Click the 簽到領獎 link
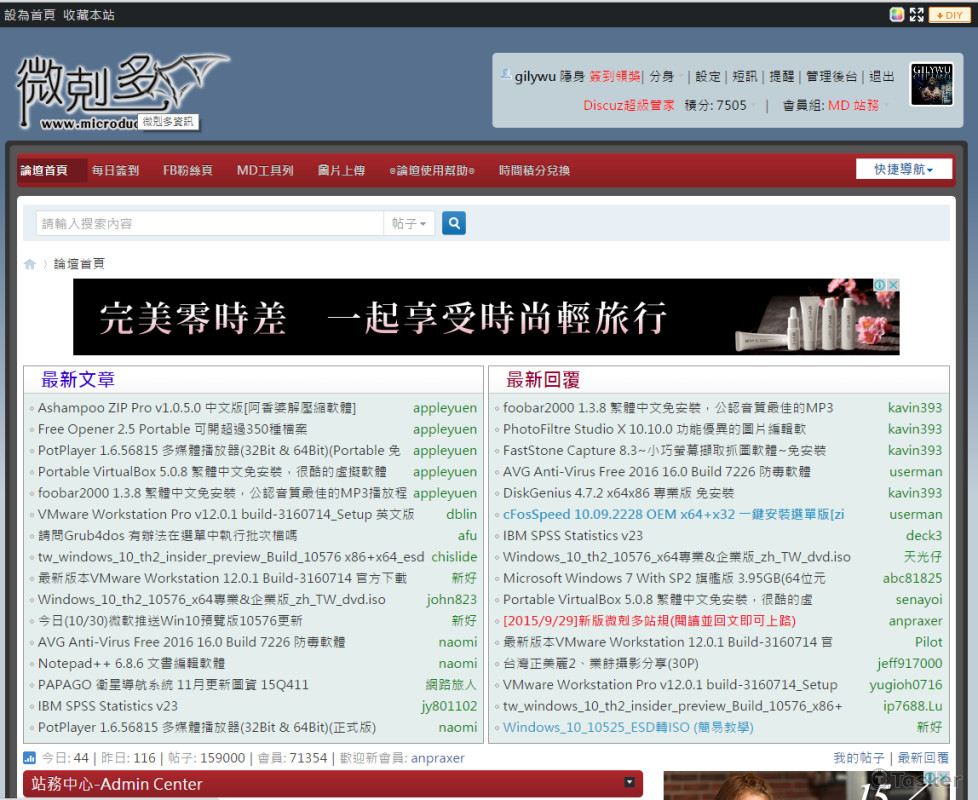This screenshot has height=800, width=978. coord(614,76)
